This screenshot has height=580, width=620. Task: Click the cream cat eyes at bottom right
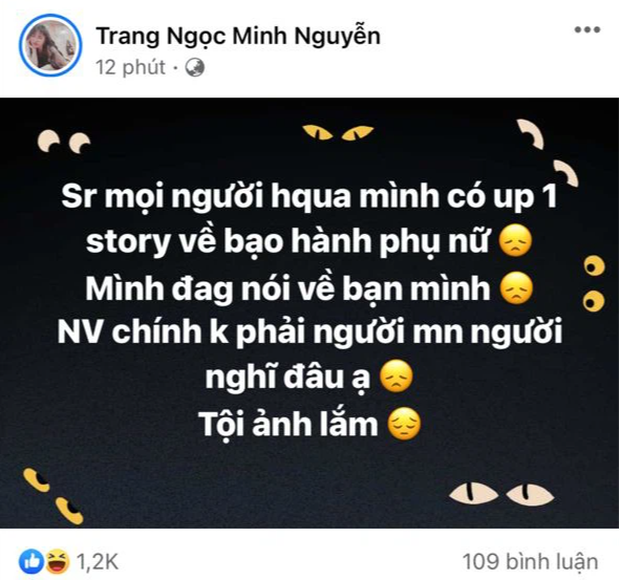tap(501, 494)
